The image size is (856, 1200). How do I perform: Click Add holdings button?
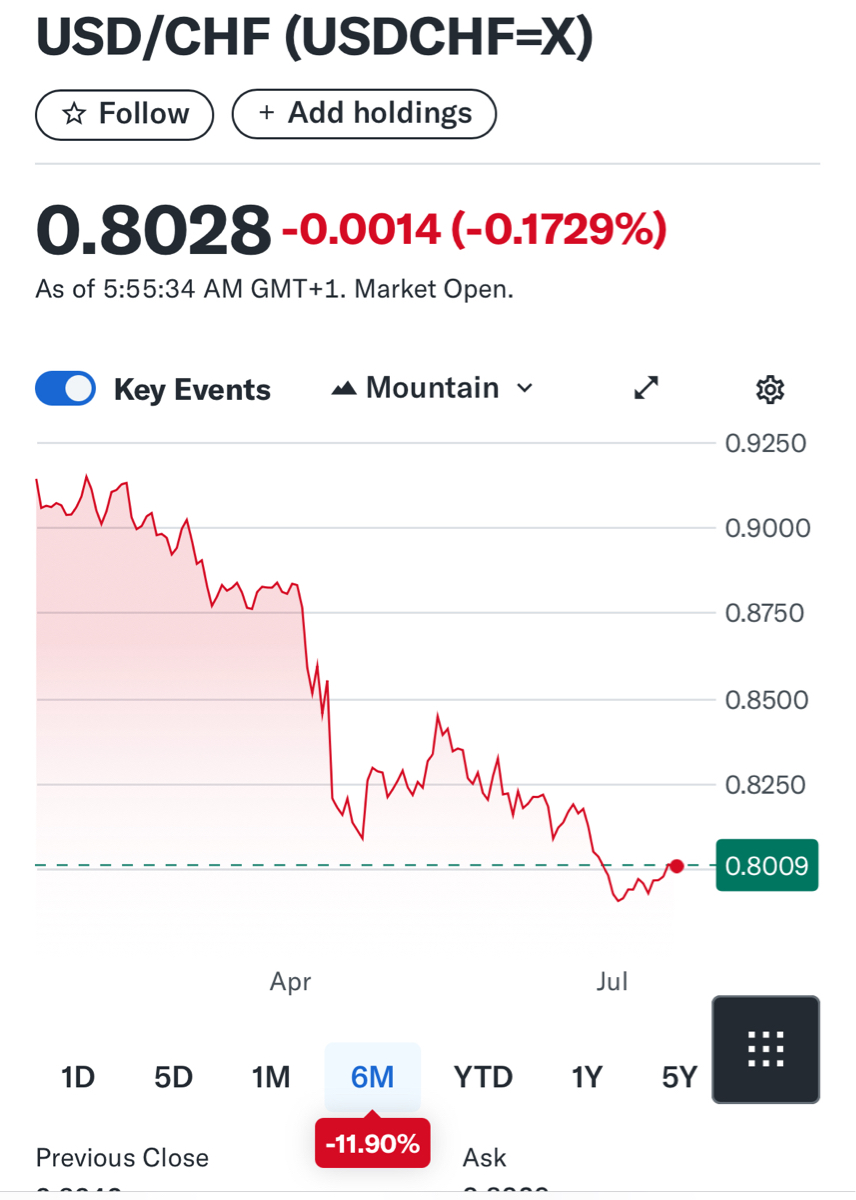coord(364,114)
